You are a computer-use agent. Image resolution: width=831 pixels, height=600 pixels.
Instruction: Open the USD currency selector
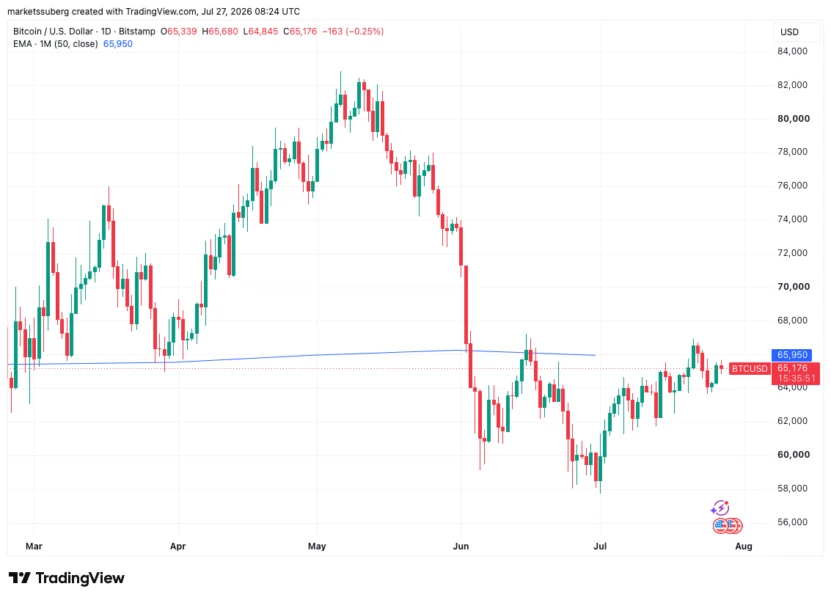[x=789, y=32]
